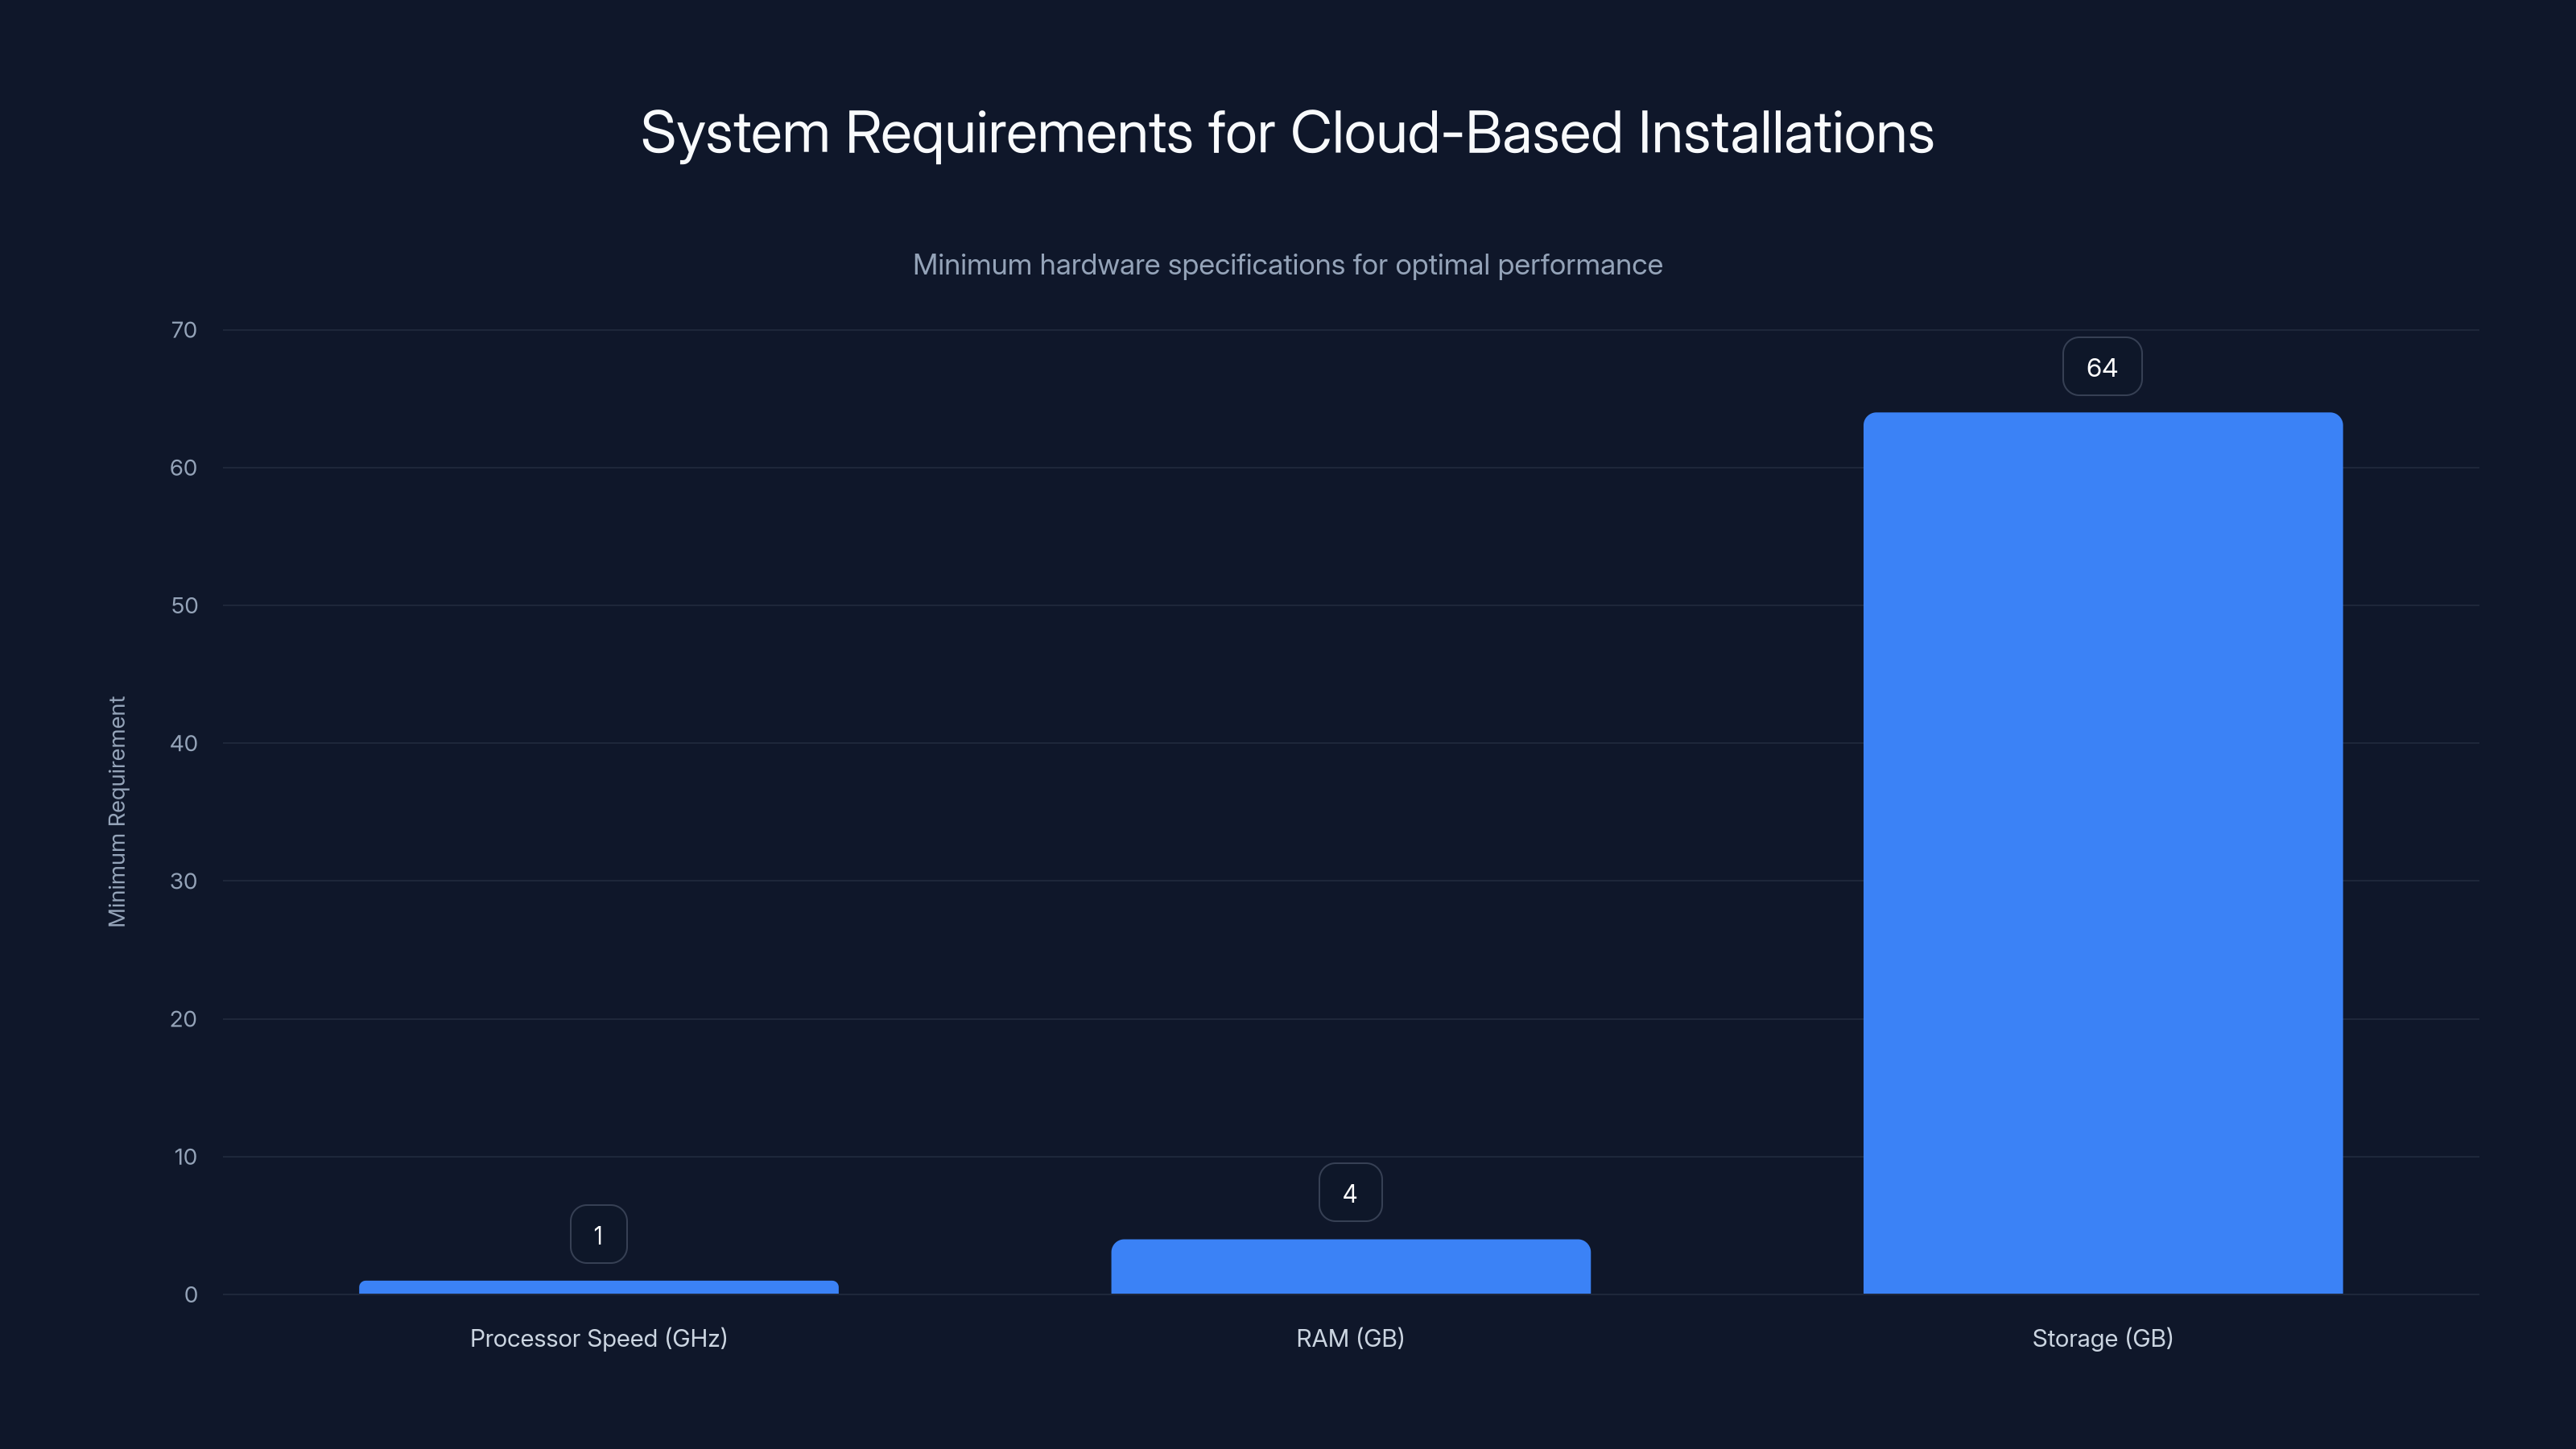Click the Processor Speed (GHz) bar

click(598, 1287)
